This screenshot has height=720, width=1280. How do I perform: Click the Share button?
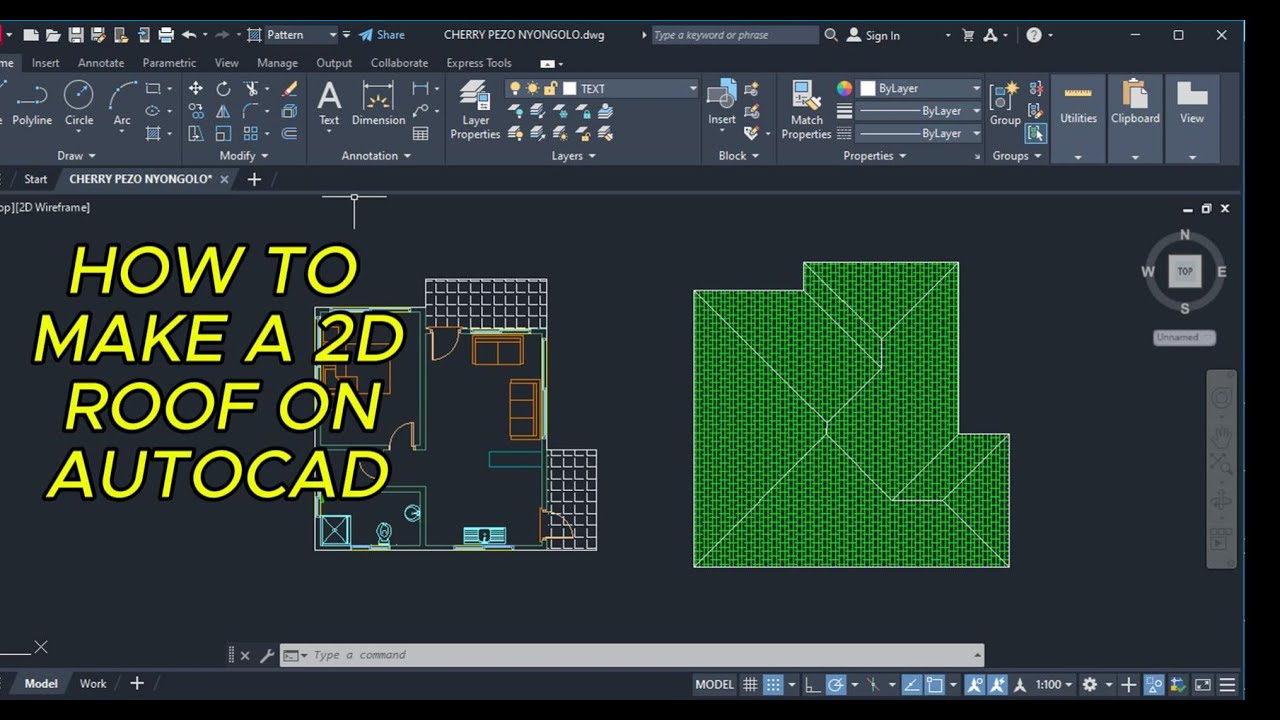point(382,35)
